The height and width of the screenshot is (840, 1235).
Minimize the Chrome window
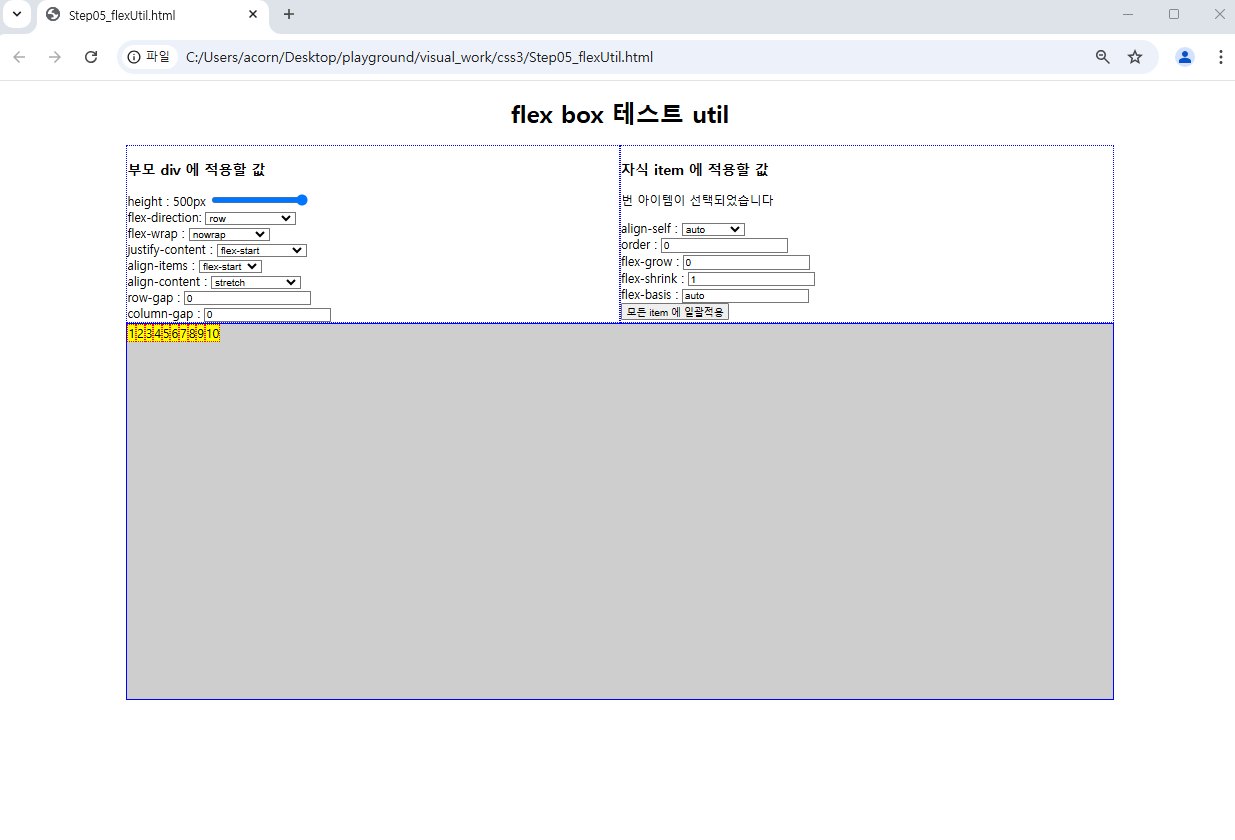click(x=1128, y=14)
